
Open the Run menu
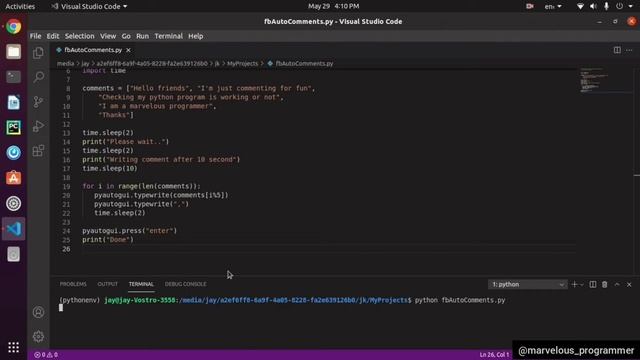(142, 36)
